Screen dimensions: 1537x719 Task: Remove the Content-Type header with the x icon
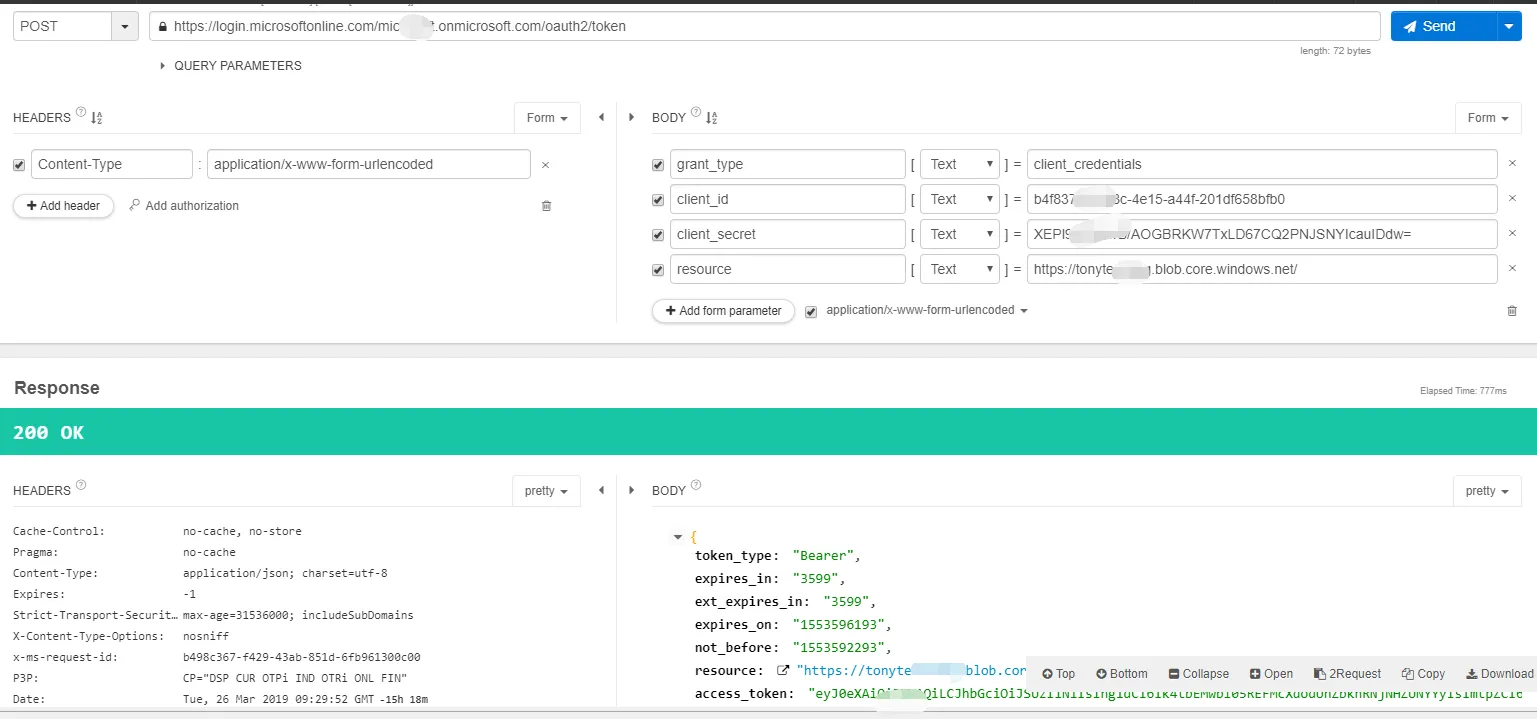click(545, 165)
